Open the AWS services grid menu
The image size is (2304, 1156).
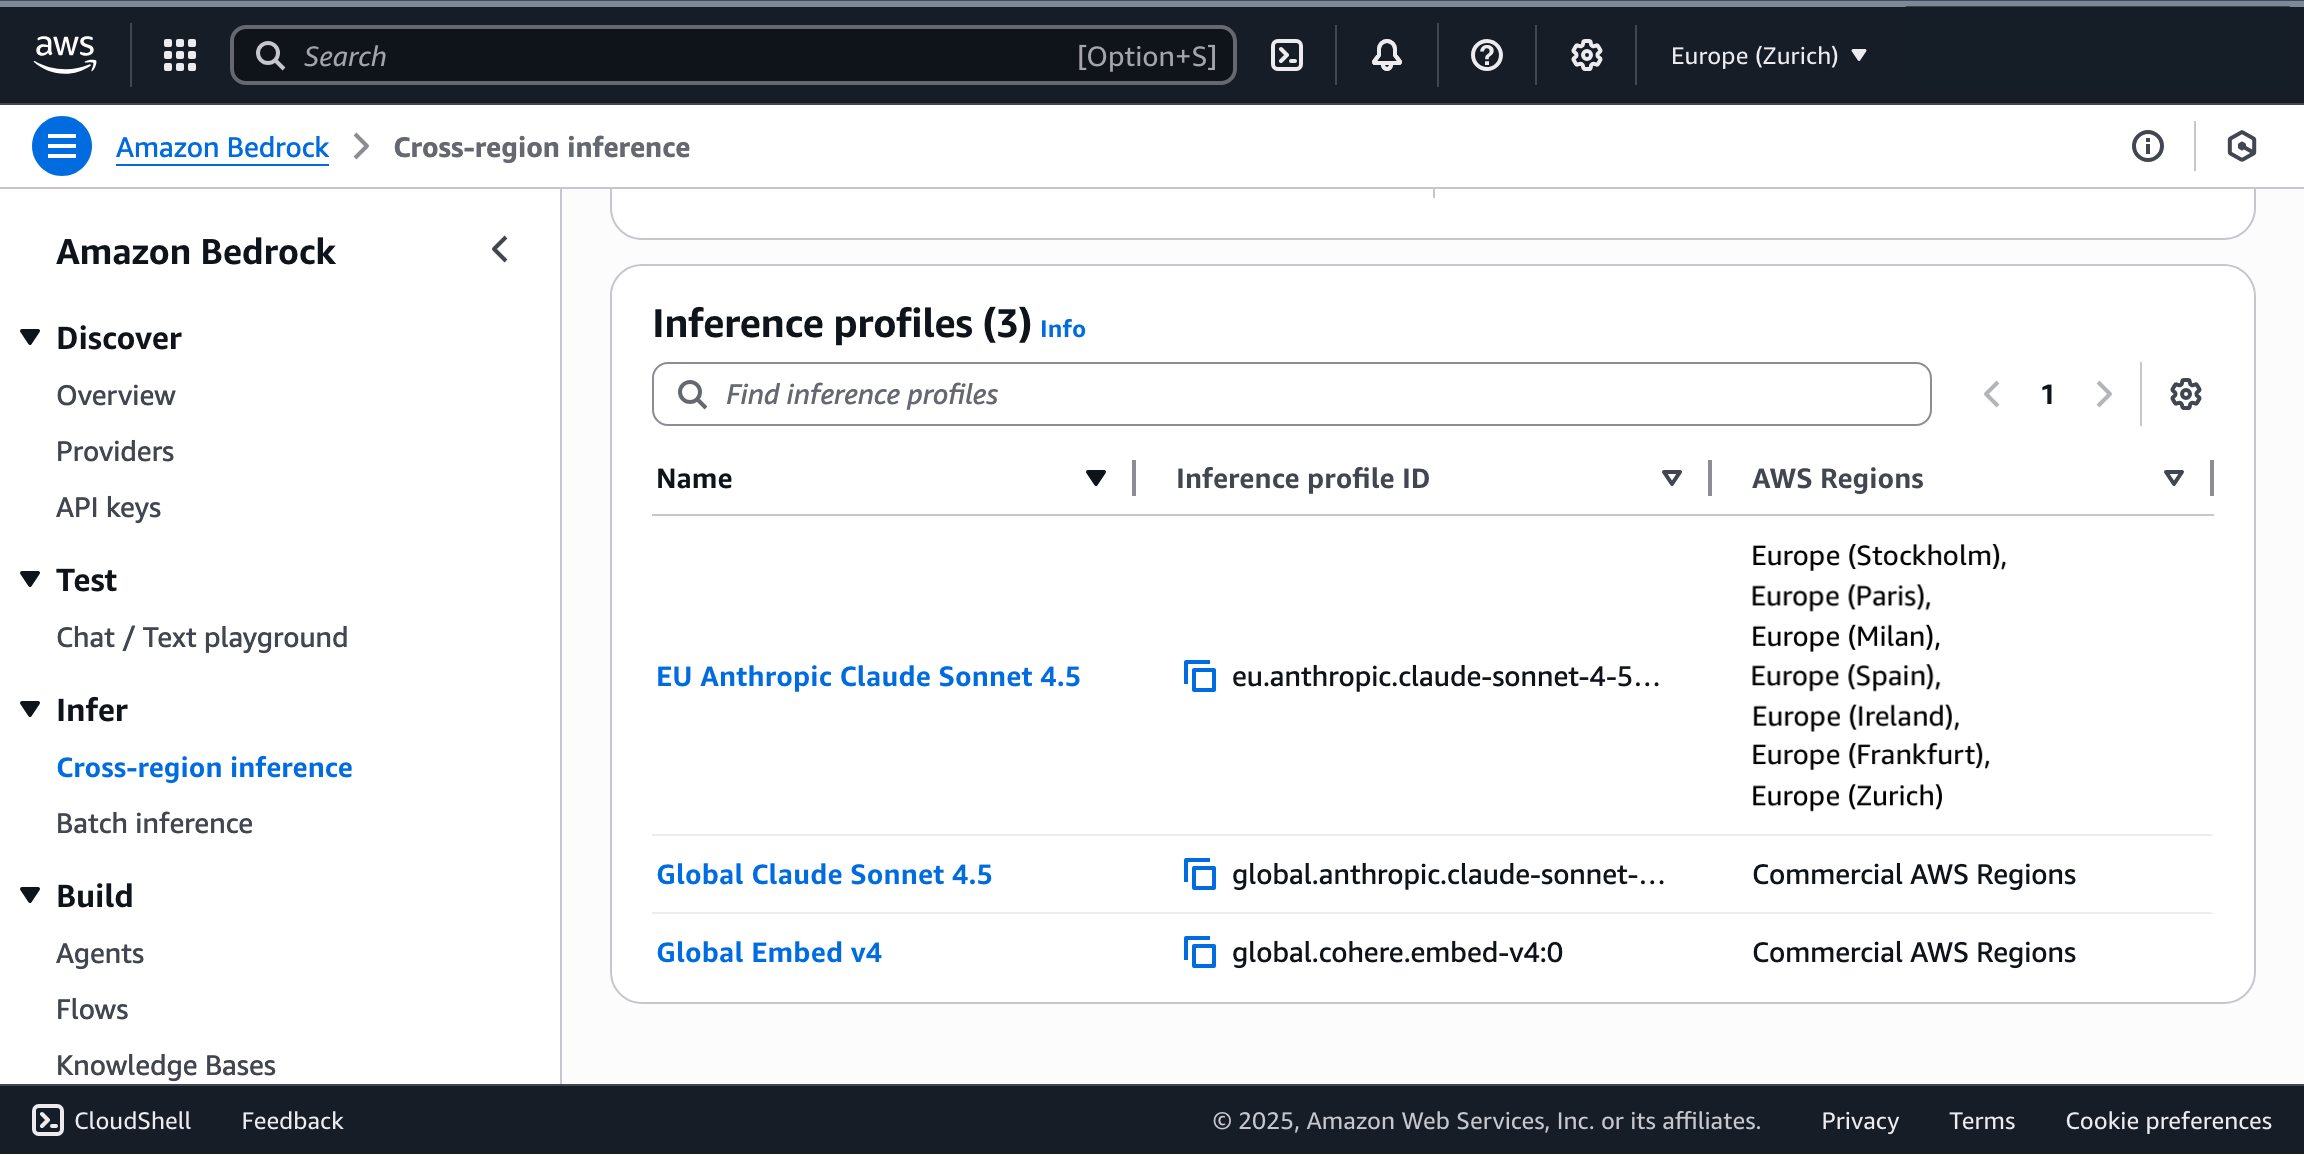(x=180, y=55)
